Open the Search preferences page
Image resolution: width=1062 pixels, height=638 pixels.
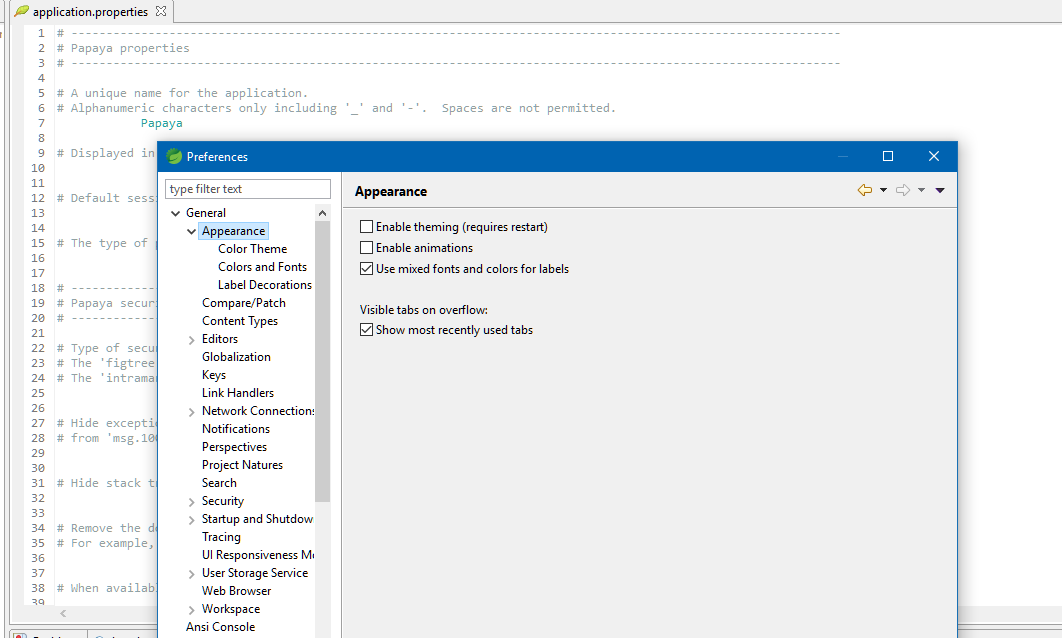[x=219, y=483]
